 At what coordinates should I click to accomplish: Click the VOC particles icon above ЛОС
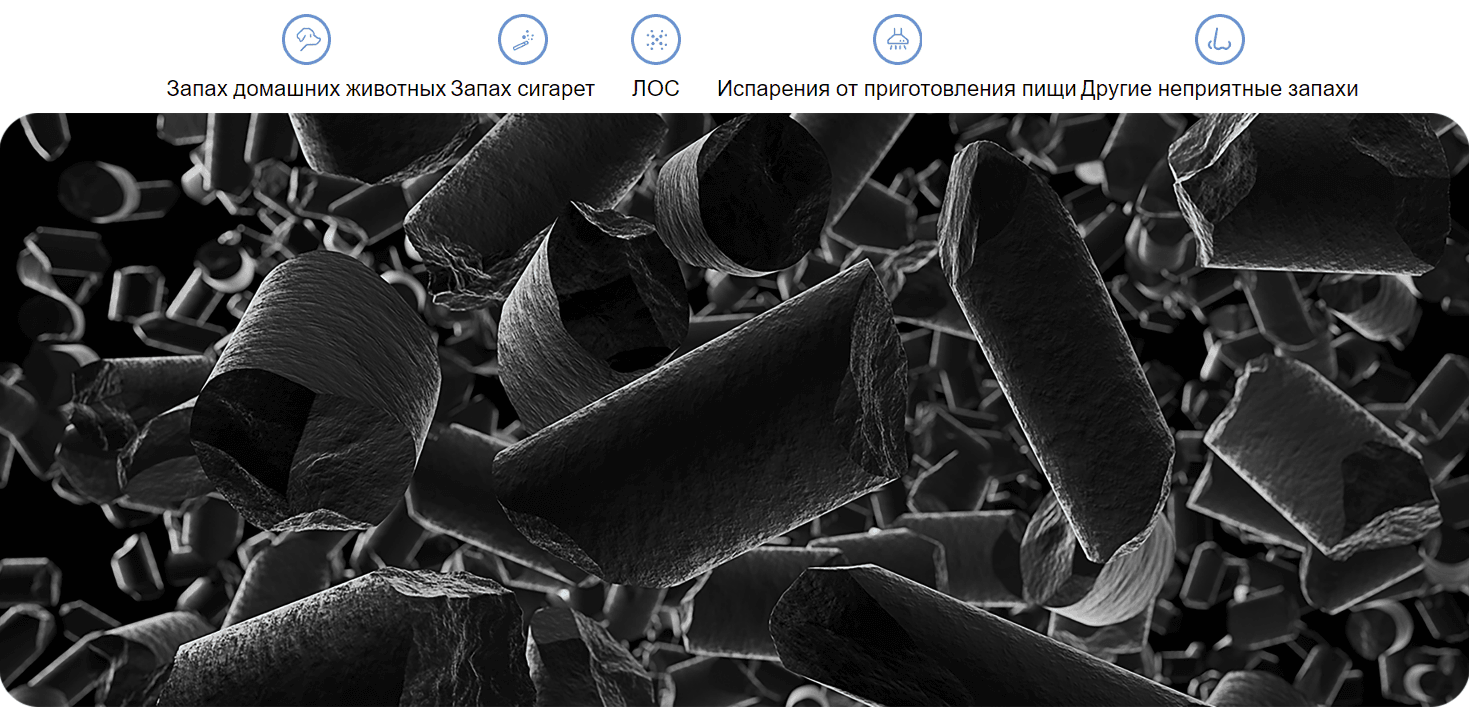(656, 40)
